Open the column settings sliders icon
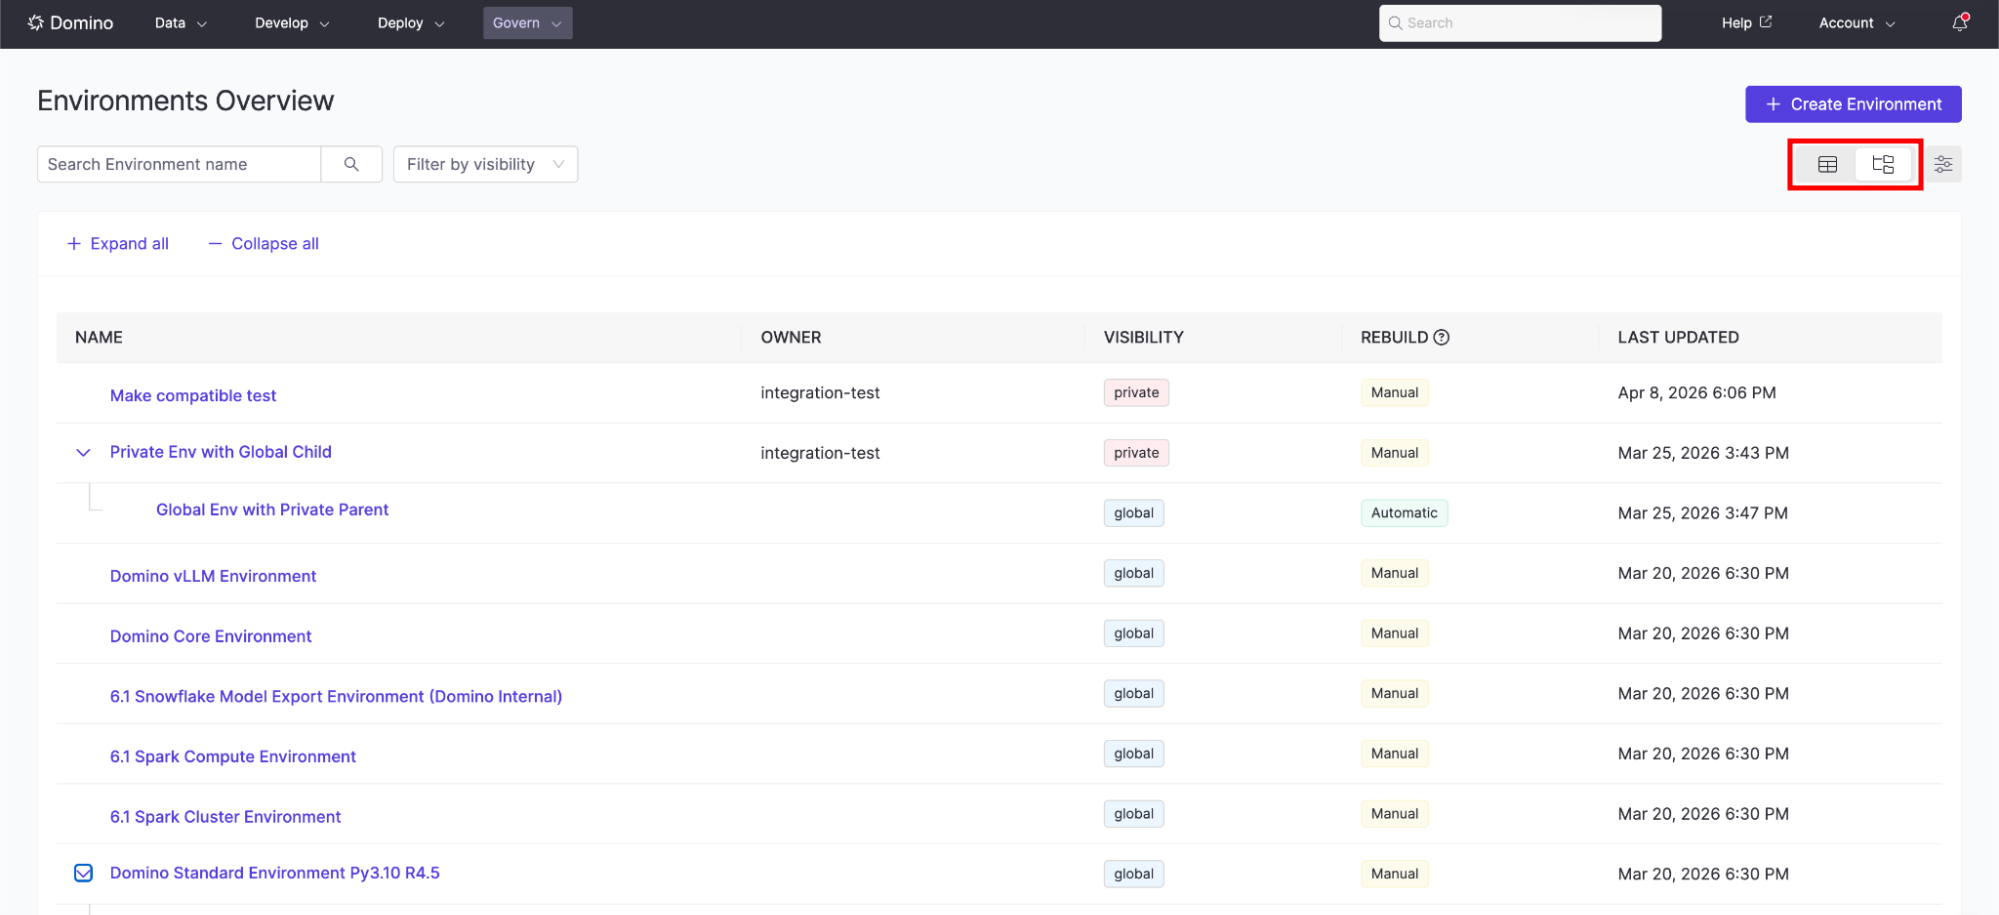 tap(1943, 165)
